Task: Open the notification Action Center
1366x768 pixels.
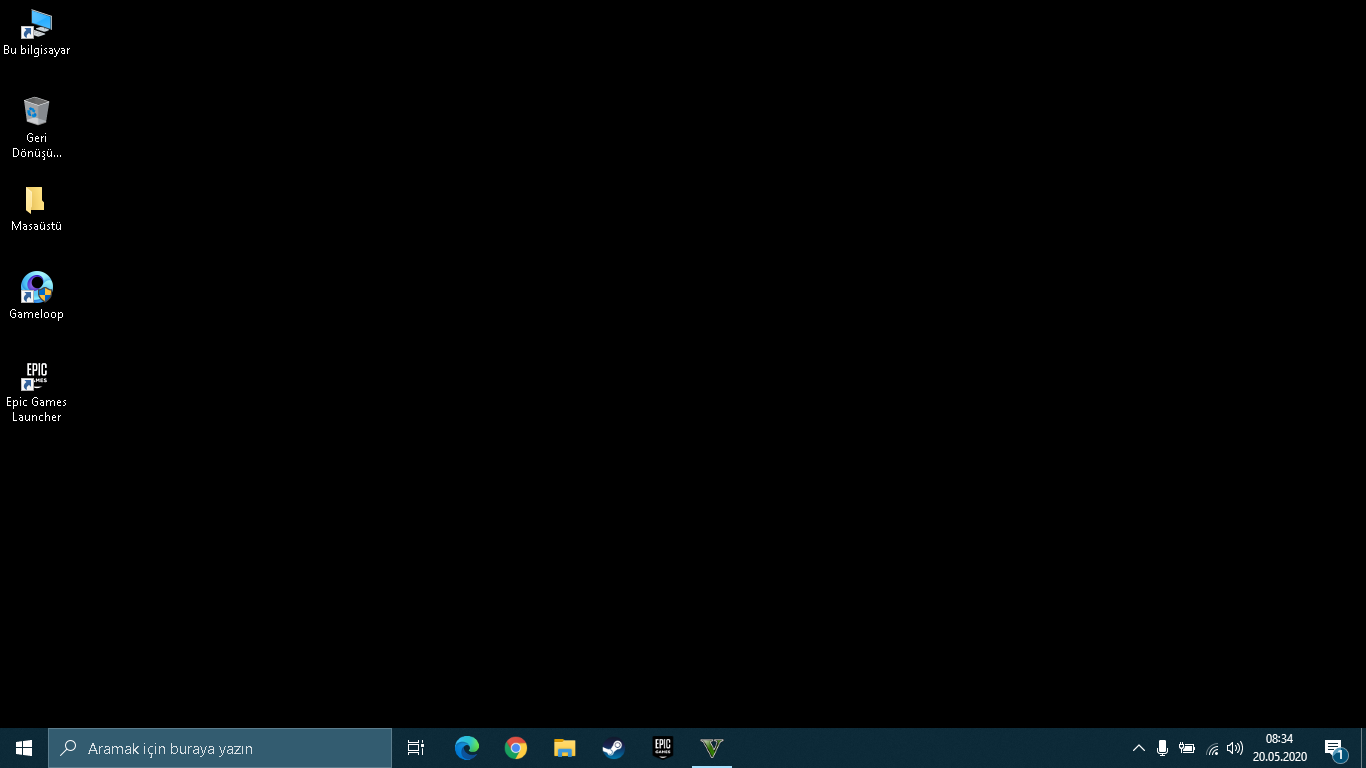Action: (x=1334, y=748)
